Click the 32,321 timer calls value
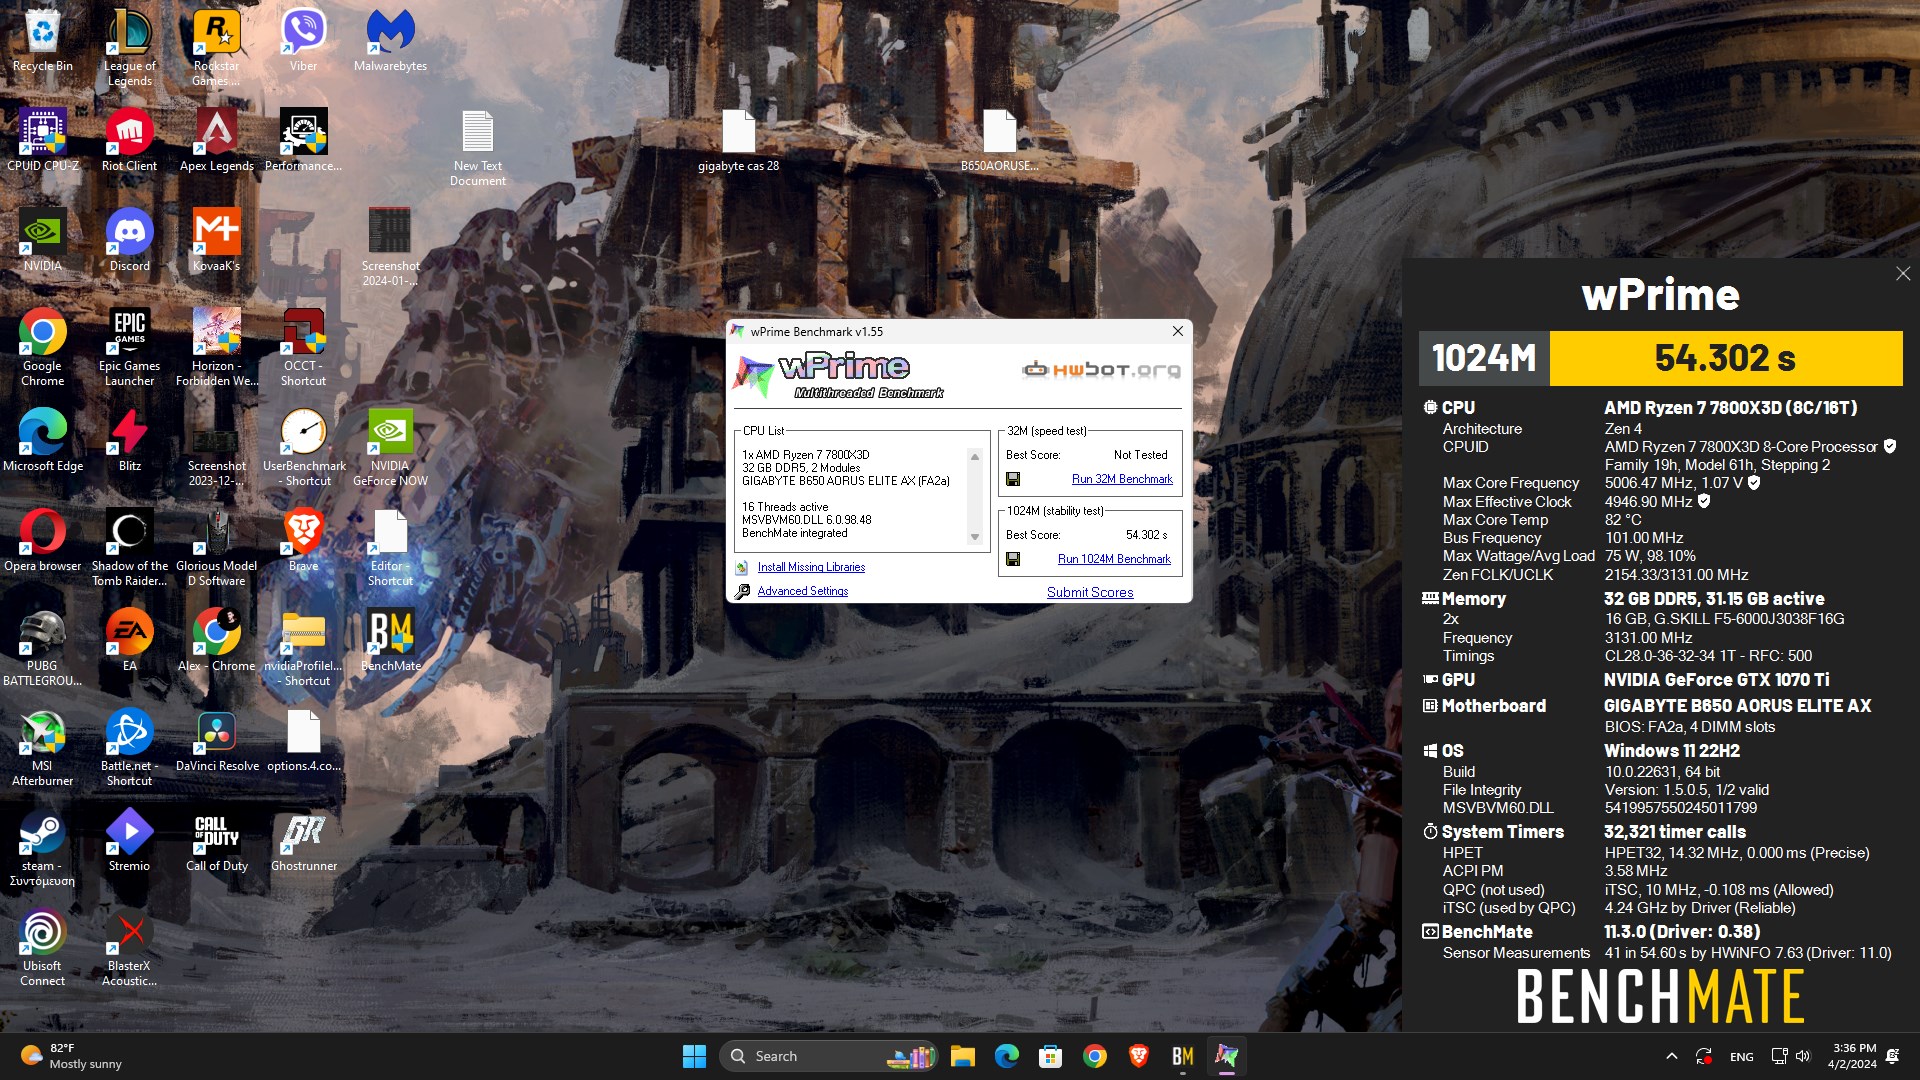Screen dimensions: 1920x1080 (1675, 832)
